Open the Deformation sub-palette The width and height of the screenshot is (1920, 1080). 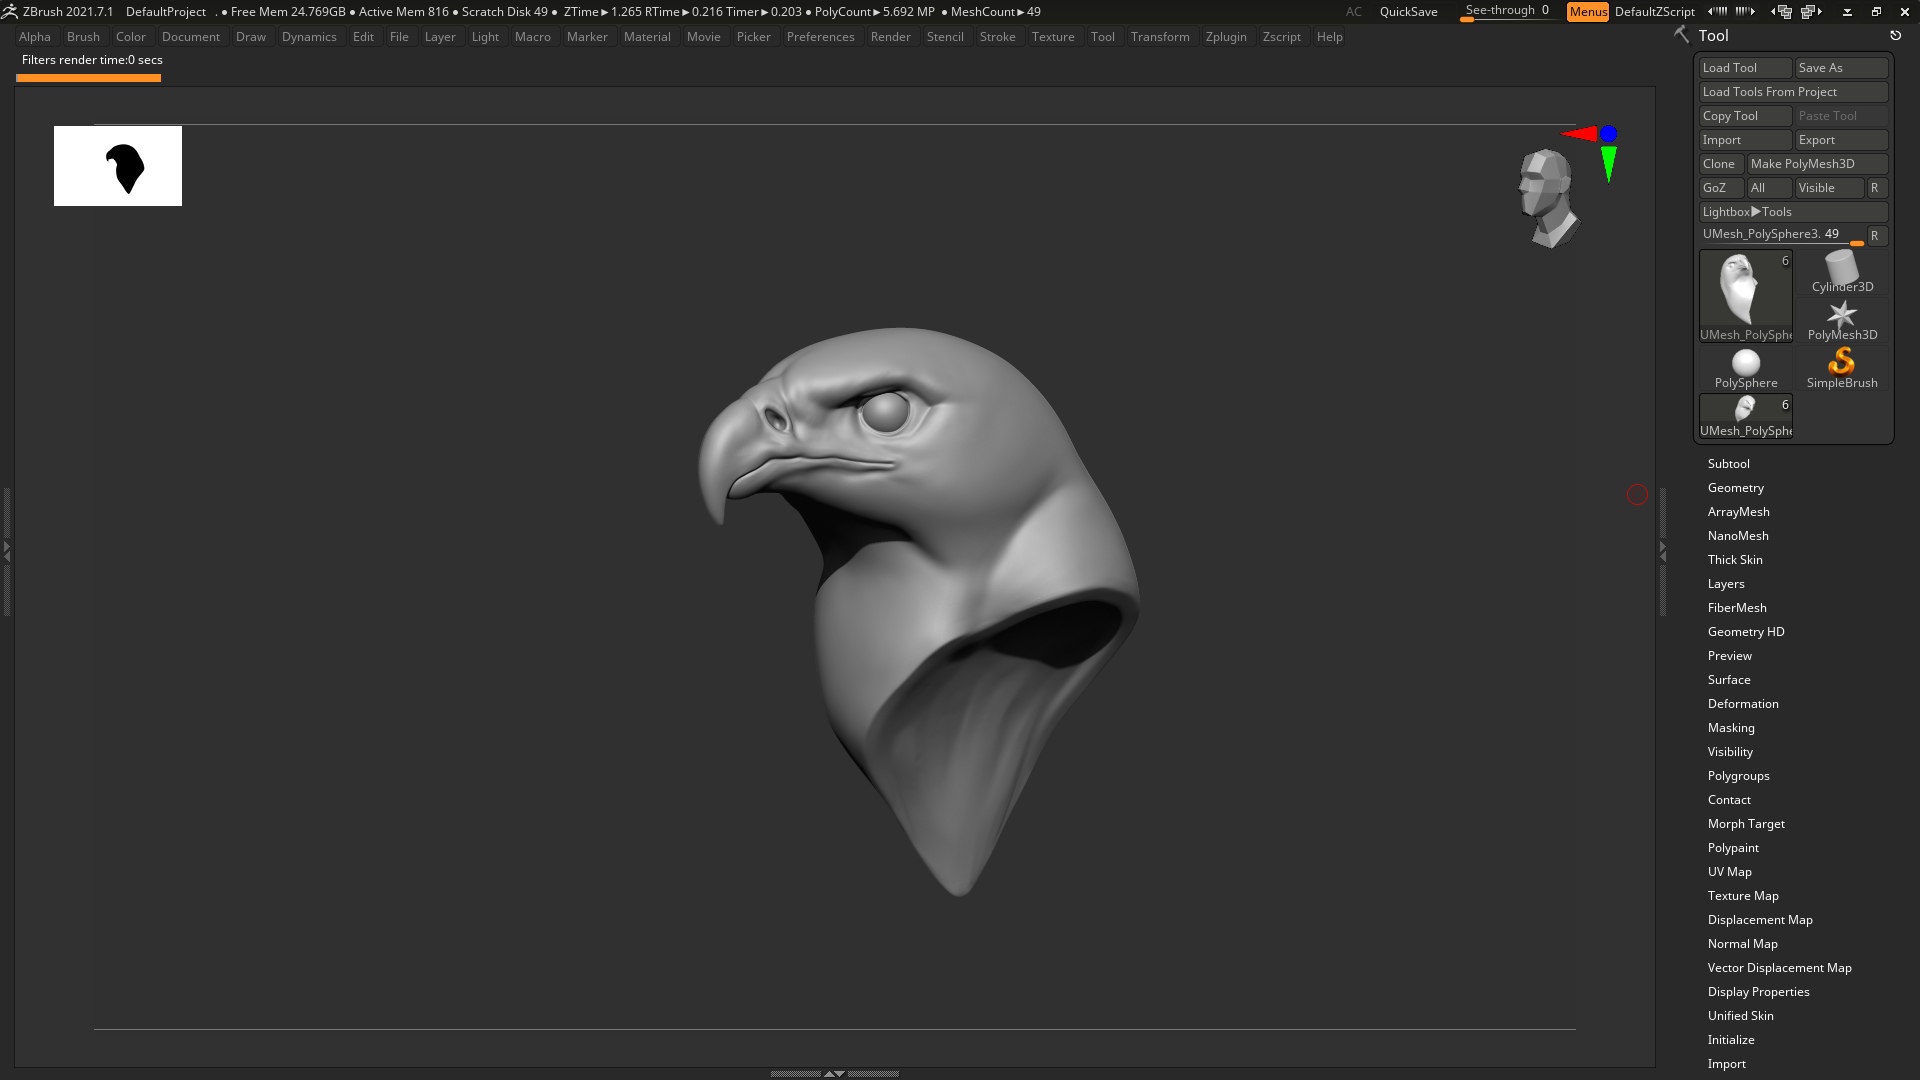click(x=1742, y=704)
